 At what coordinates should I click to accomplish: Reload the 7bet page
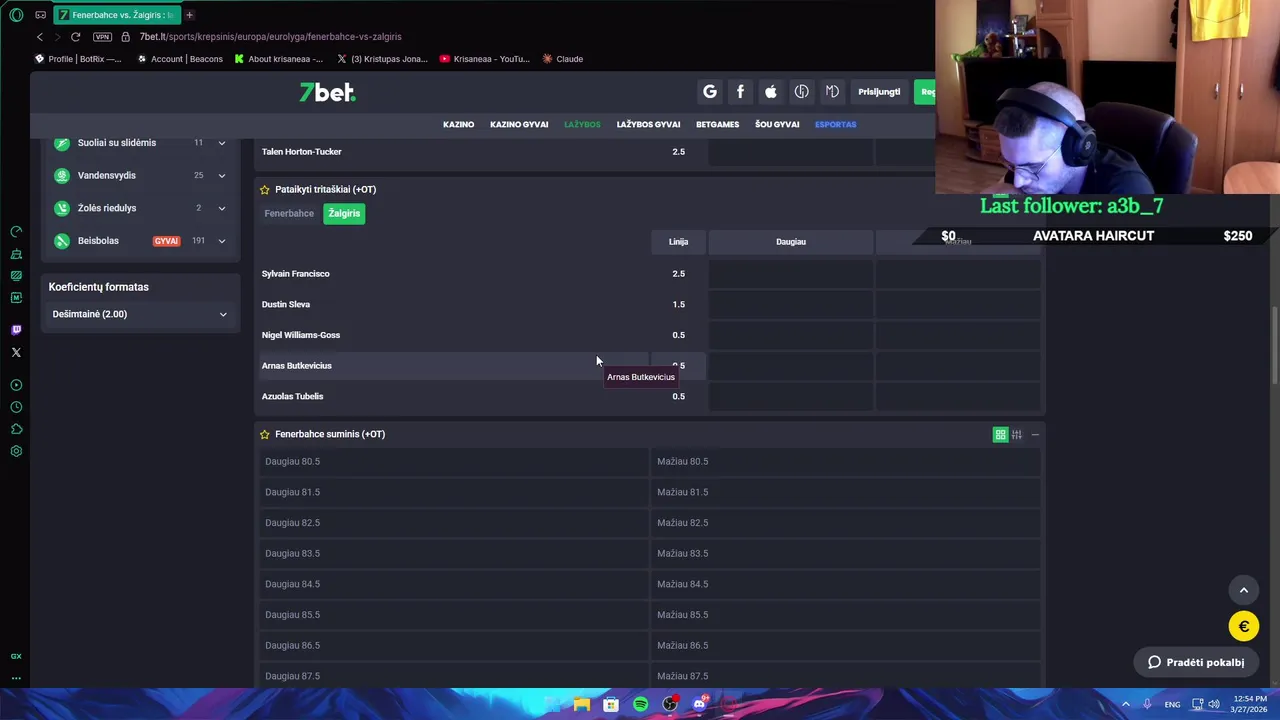(x=75, y=37)
